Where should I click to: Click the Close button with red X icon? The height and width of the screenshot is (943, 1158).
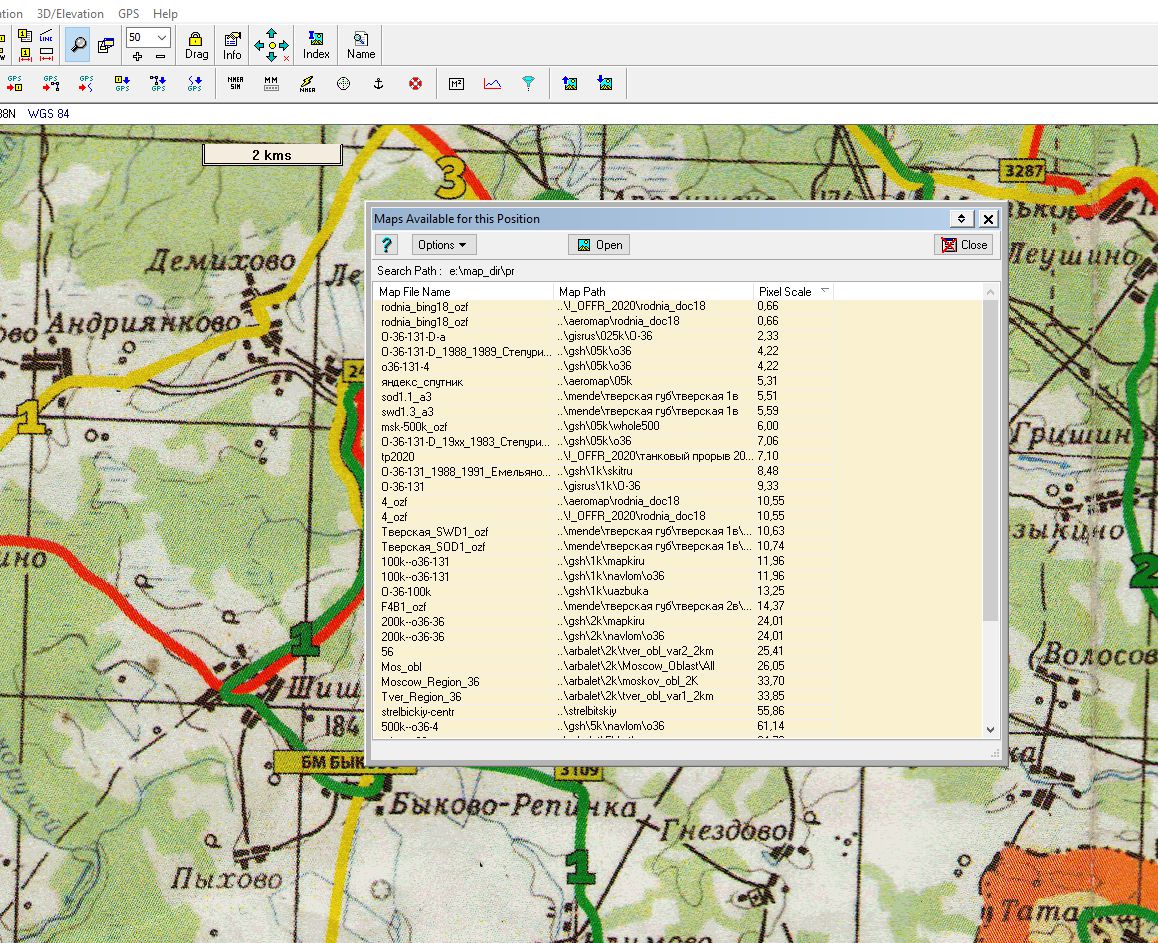click(x=963, y=245)
